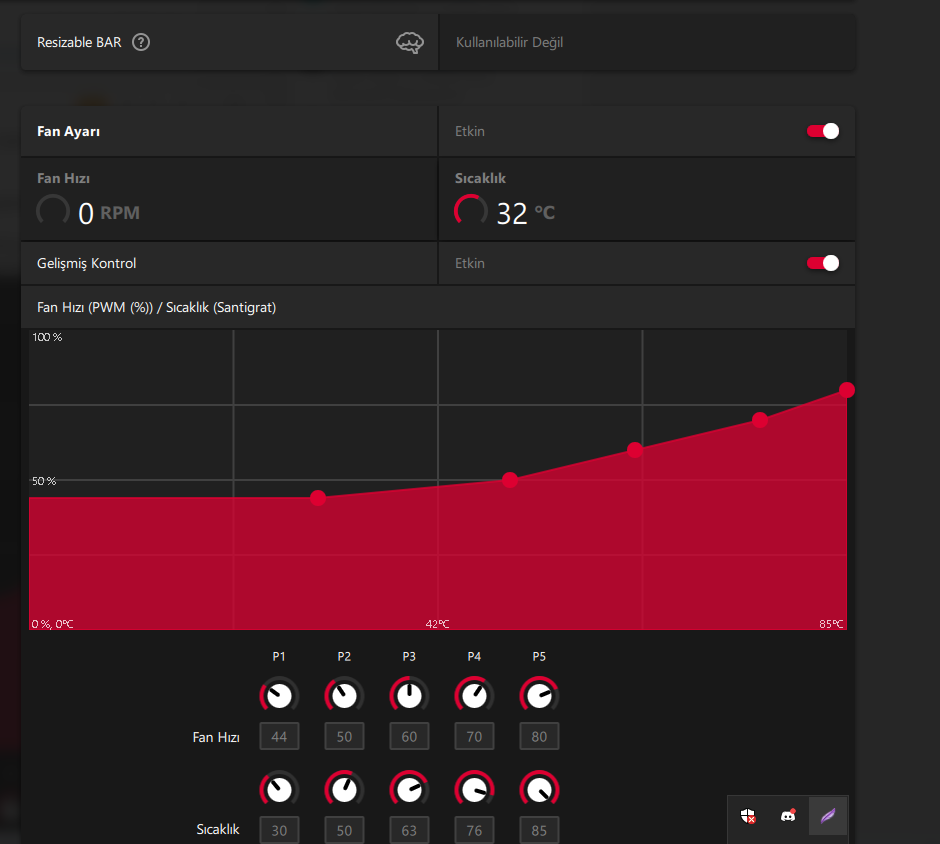Open the Discord tray icon

(x=788, y=816)
